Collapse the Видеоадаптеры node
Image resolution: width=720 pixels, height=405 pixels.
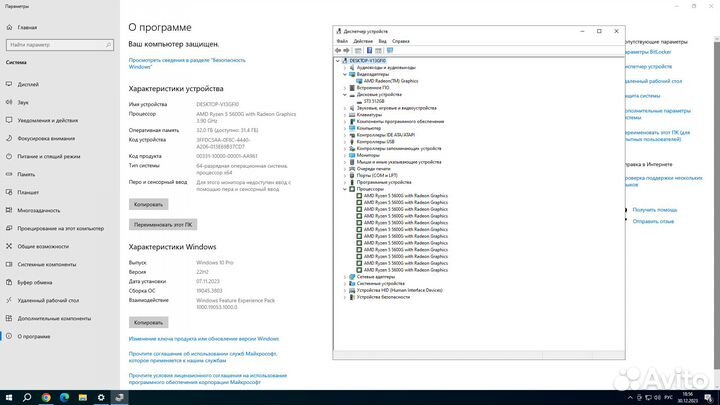click(345, 74)
